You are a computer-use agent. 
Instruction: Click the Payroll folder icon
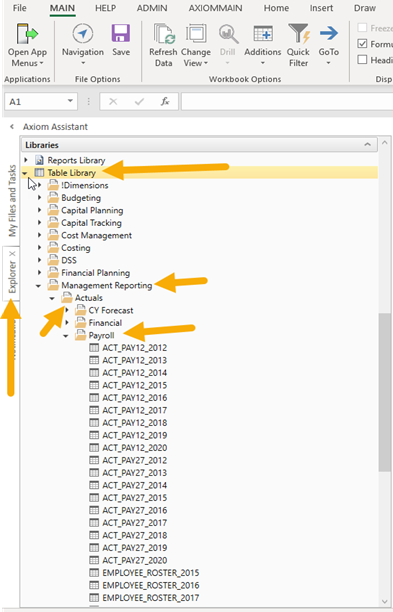(x=80, y=335)
